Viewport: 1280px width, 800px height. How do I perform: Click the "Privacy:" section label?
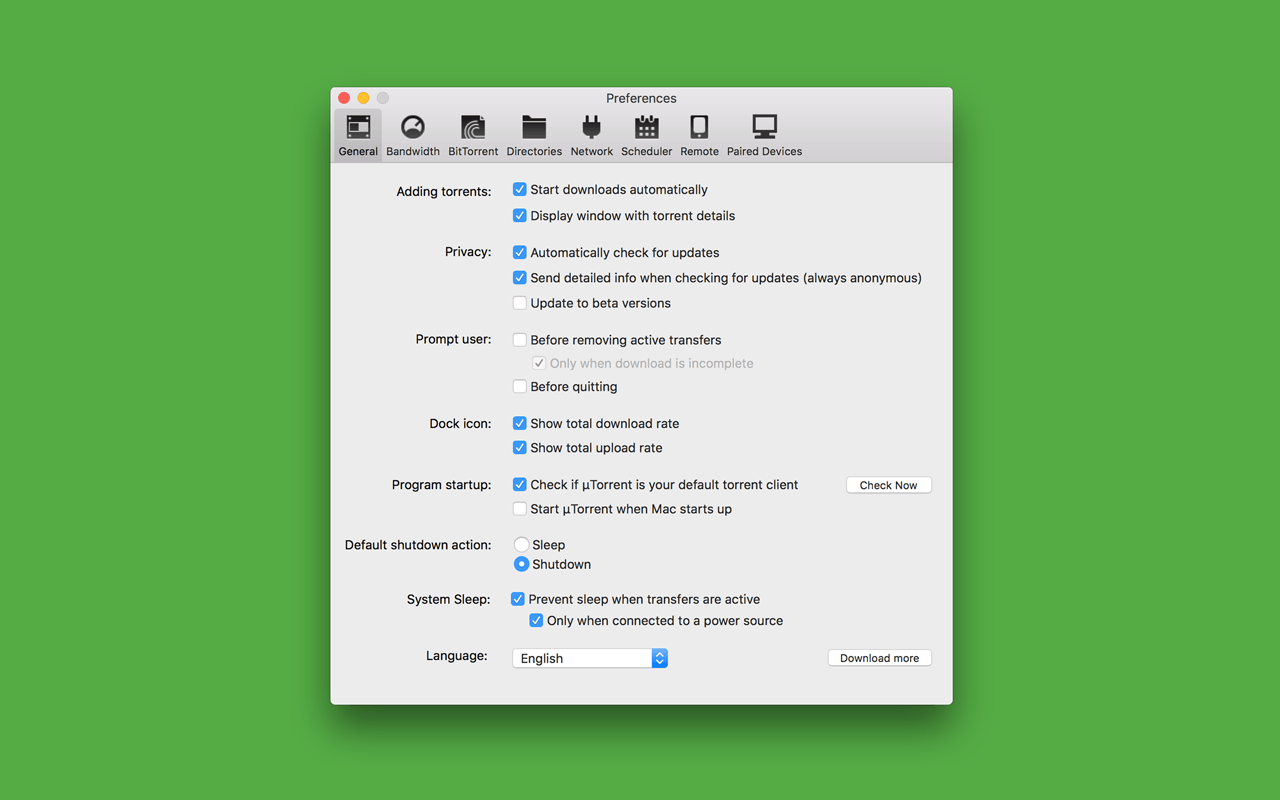click(x=468, y=252)
